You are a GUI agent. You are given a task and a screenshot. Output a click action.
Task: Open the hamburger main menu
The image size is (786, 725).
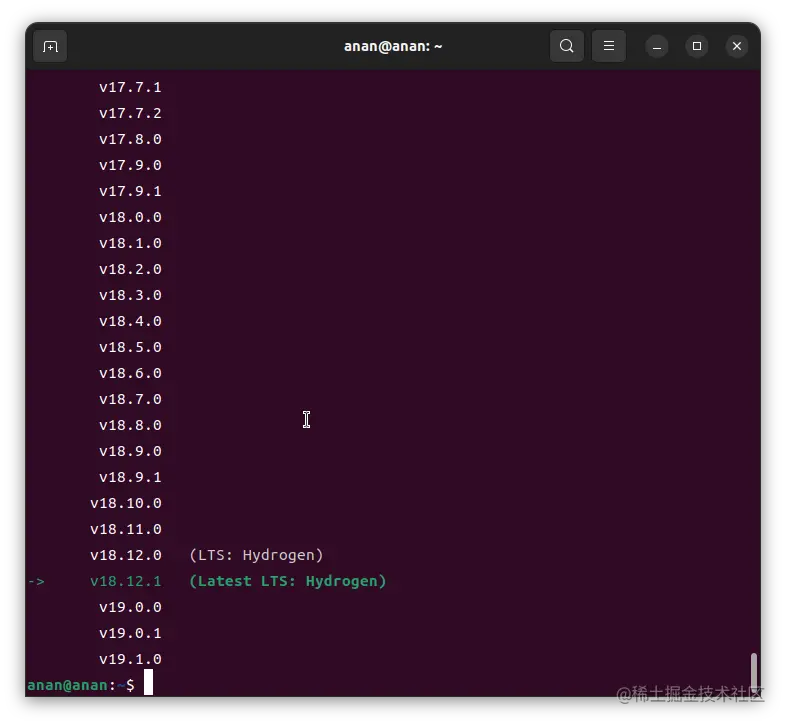(x=609, y=46)
